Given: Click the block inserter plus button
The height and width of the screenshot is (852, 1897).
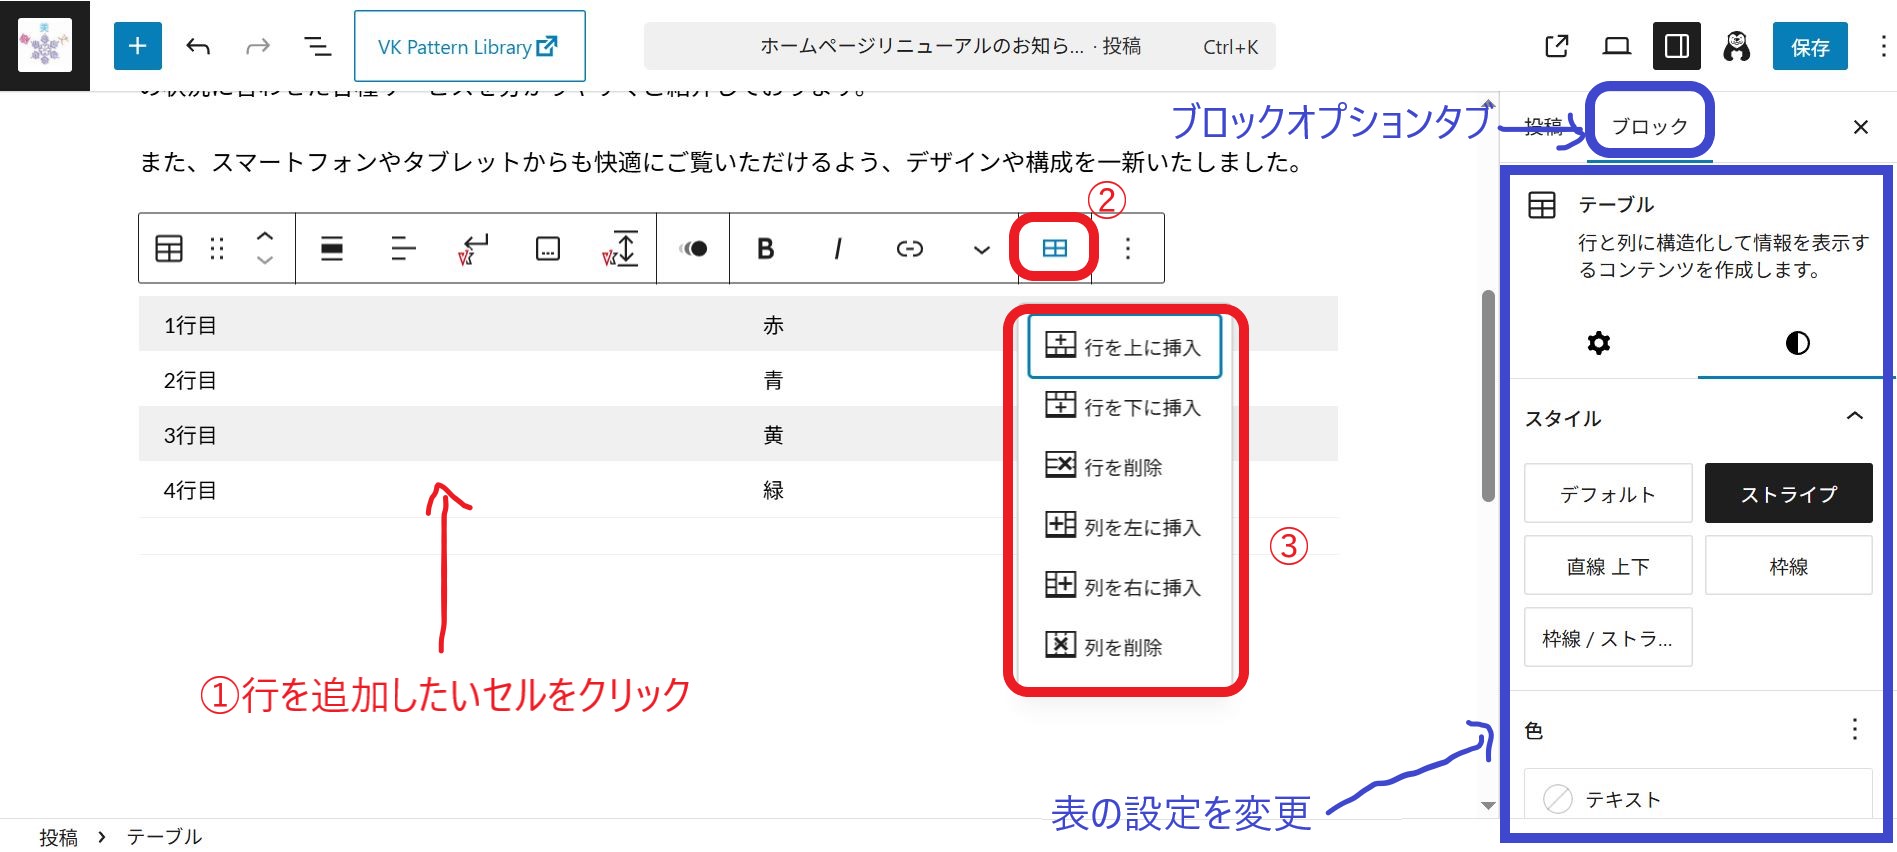Looking at the screenshot, I should 137,46.
